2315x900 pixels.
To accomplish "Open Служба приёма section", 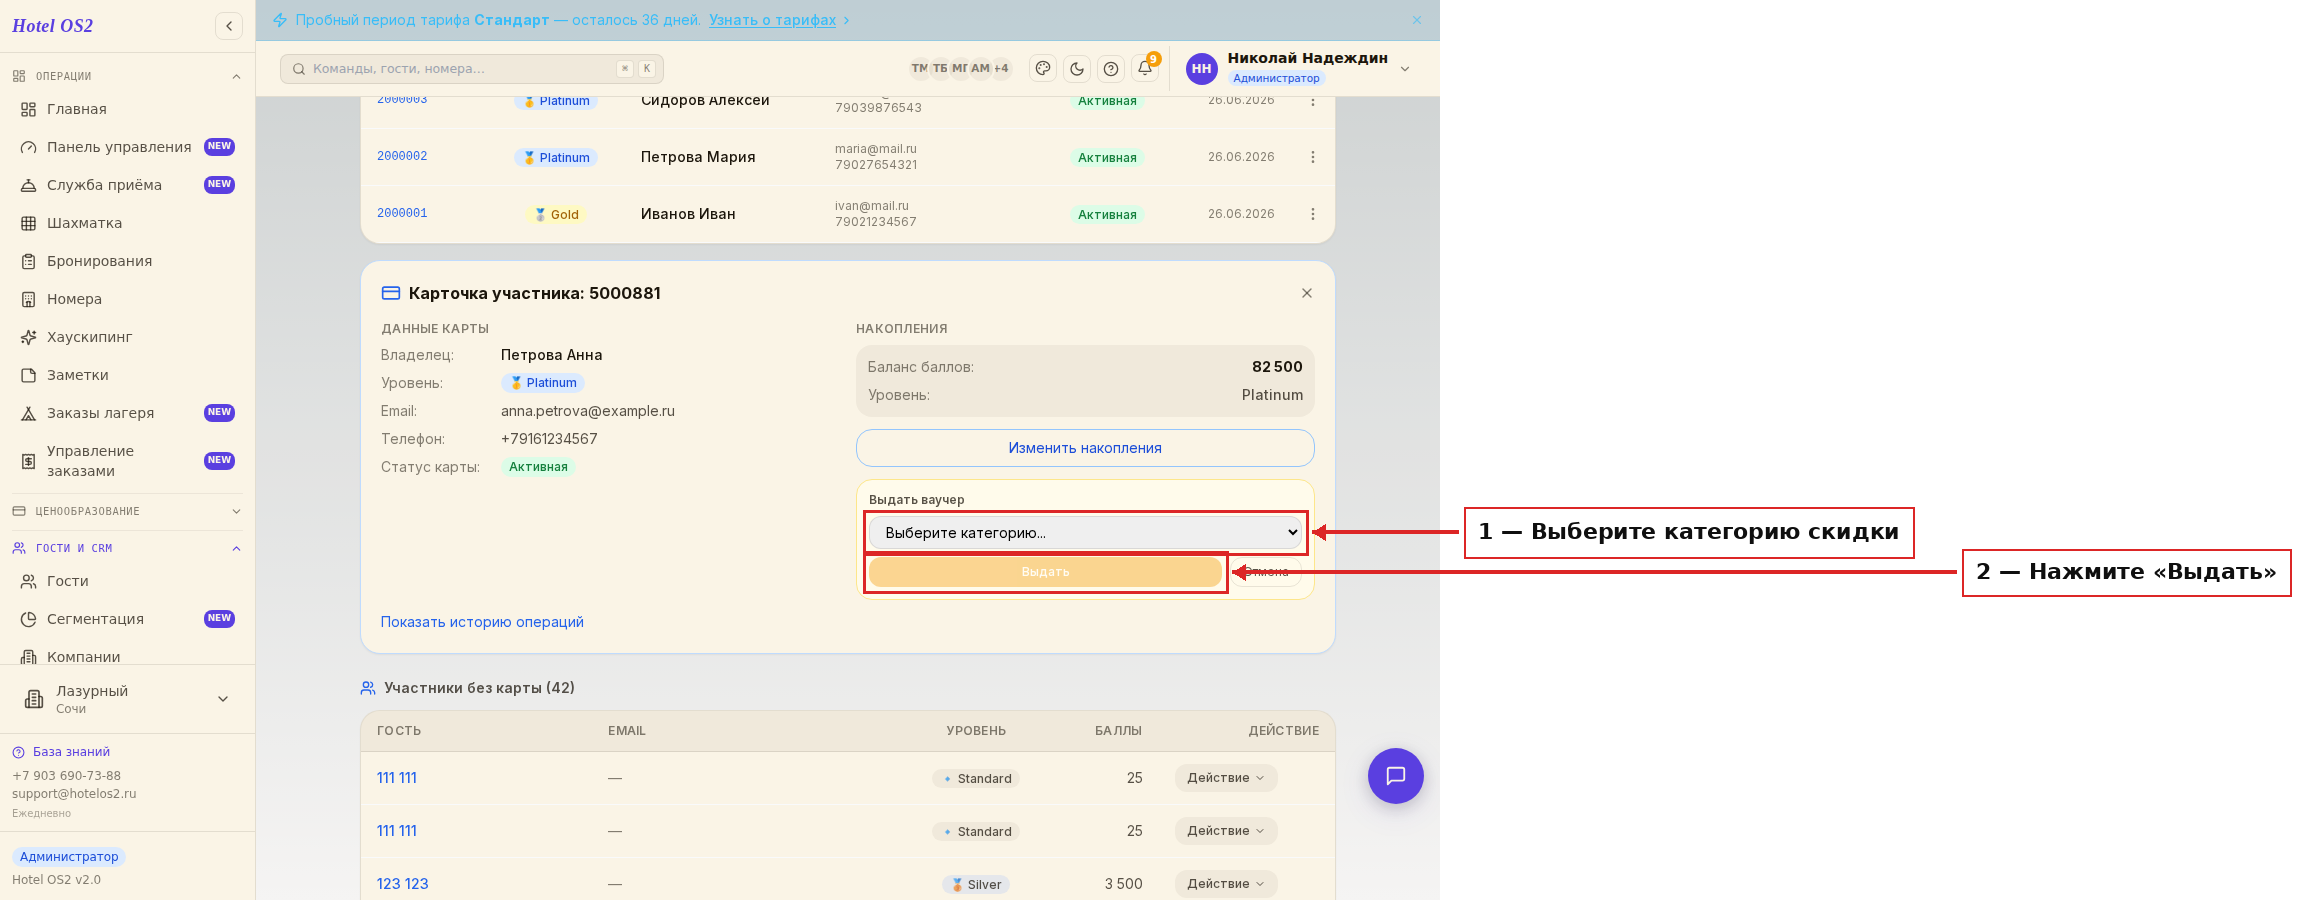I will (127, 185).
